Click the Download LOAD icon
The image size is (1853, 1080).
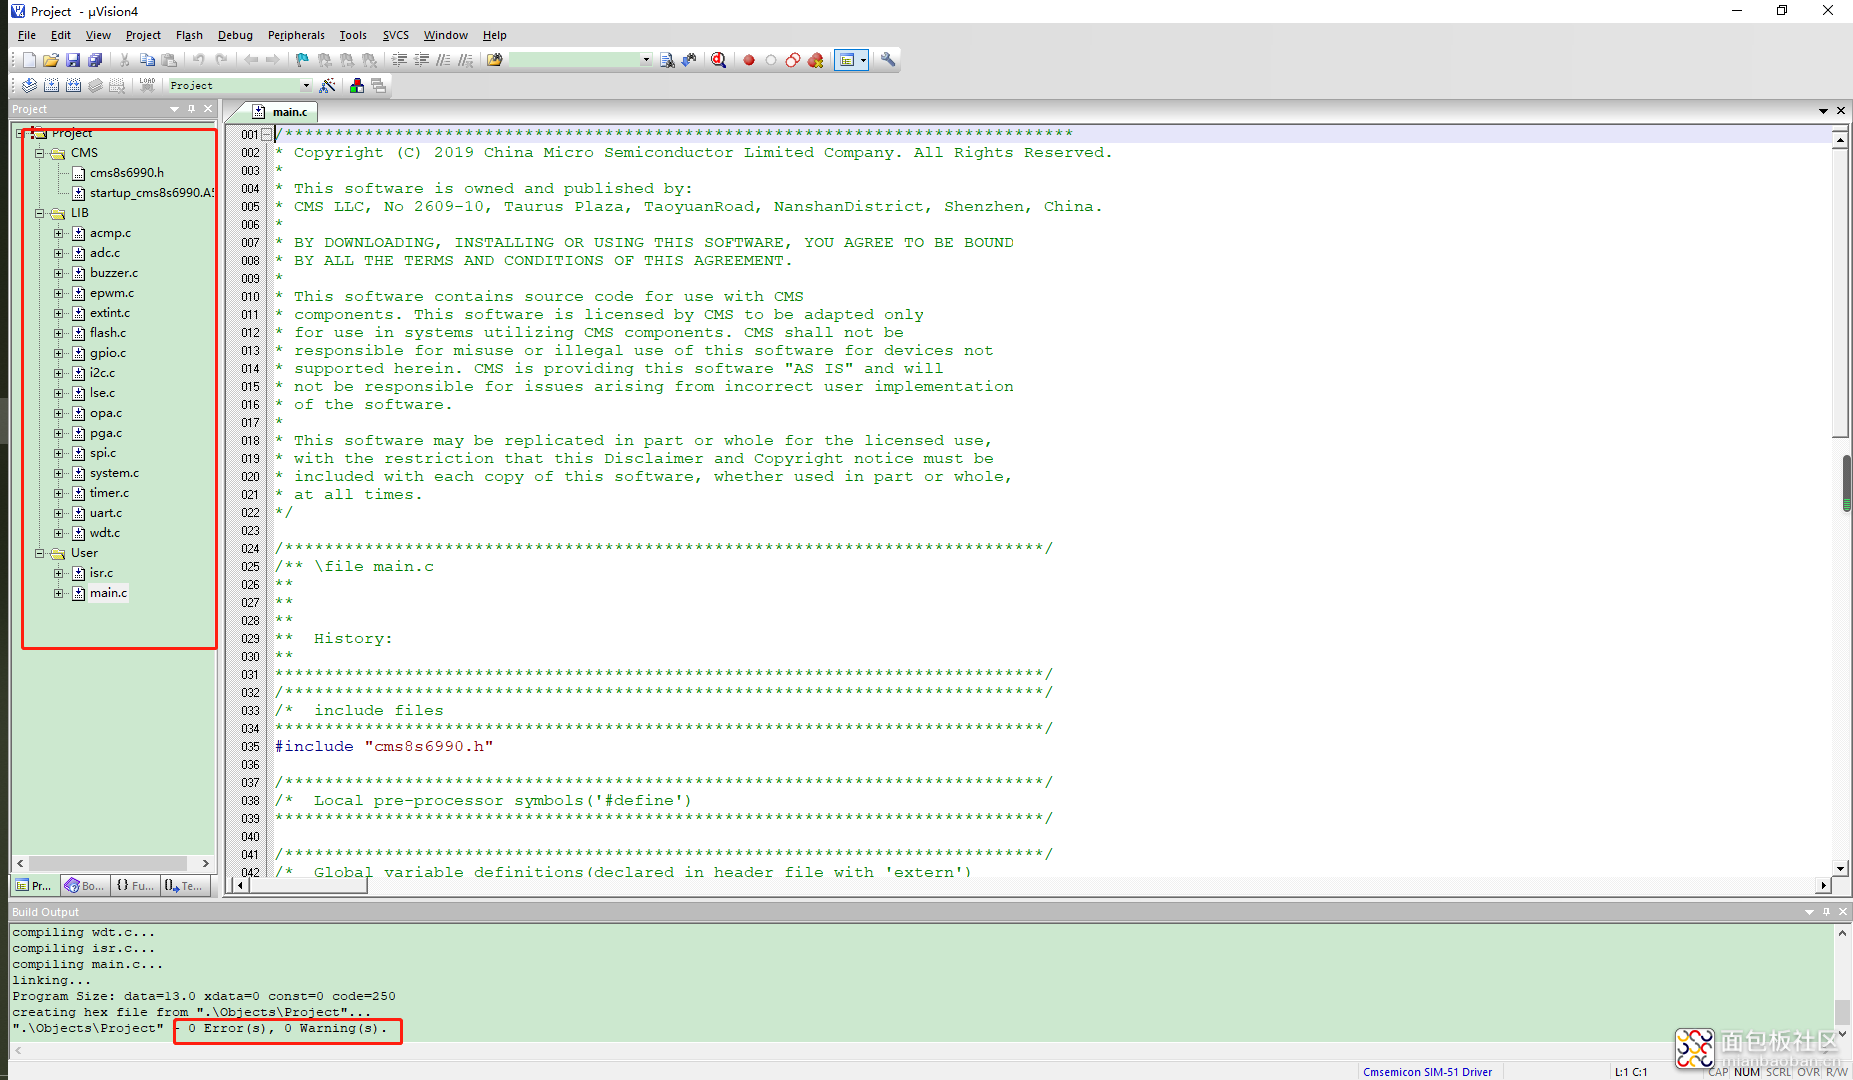(147, 86)
